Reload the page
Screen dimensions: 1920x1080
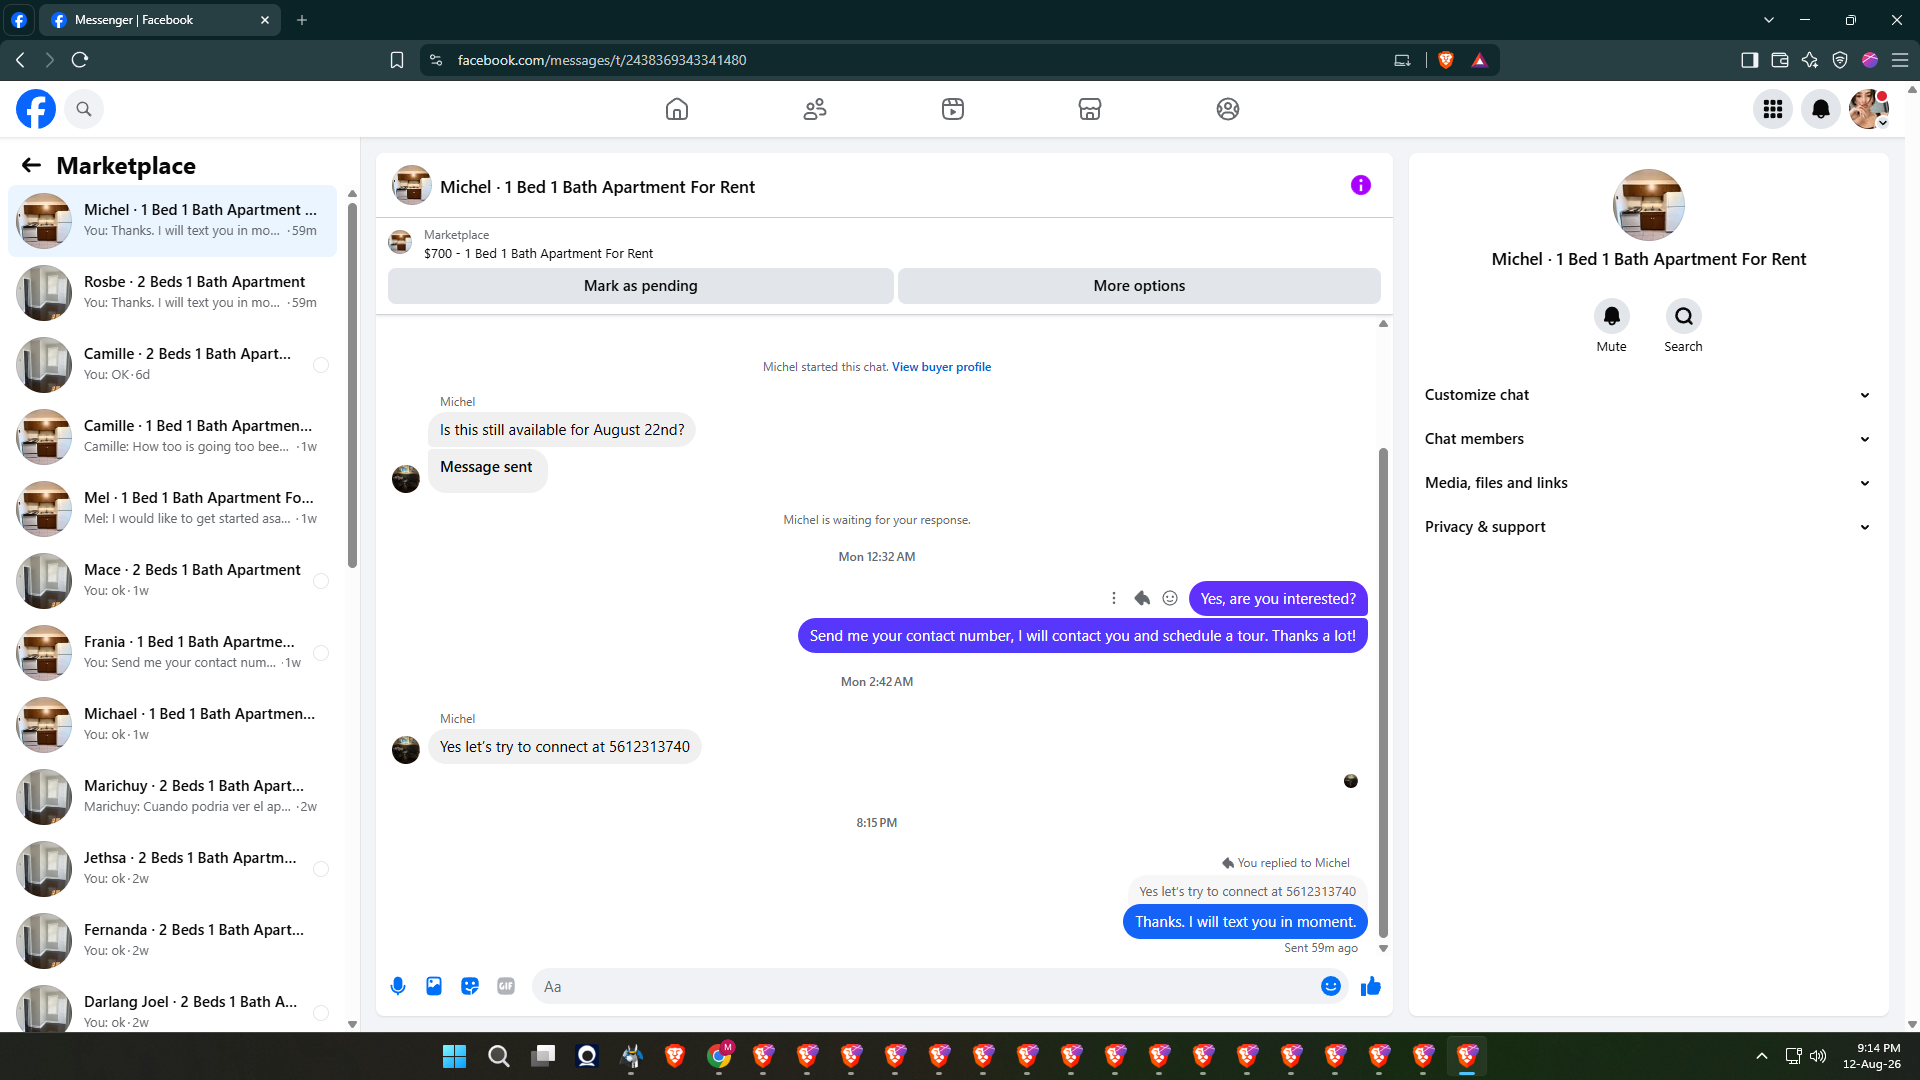(80, 60)
